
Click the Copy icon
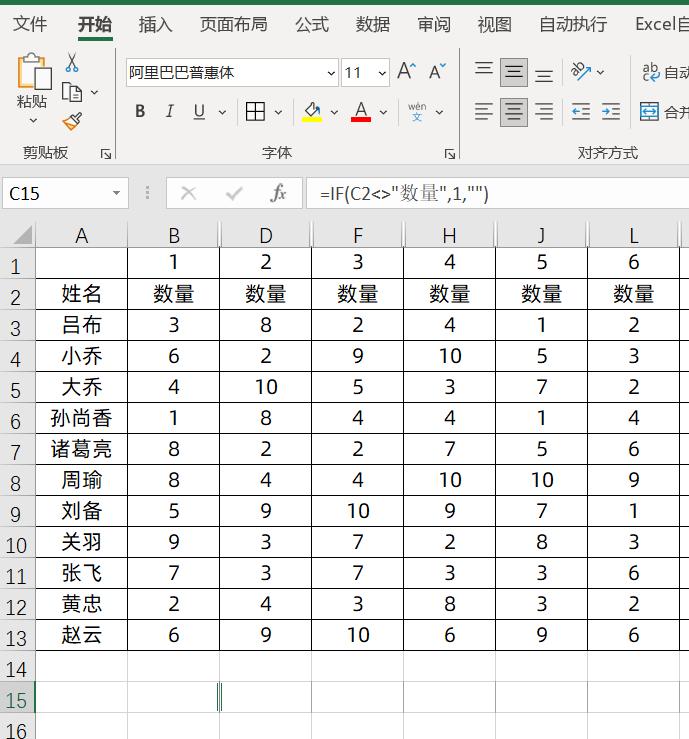click(72, 92)
